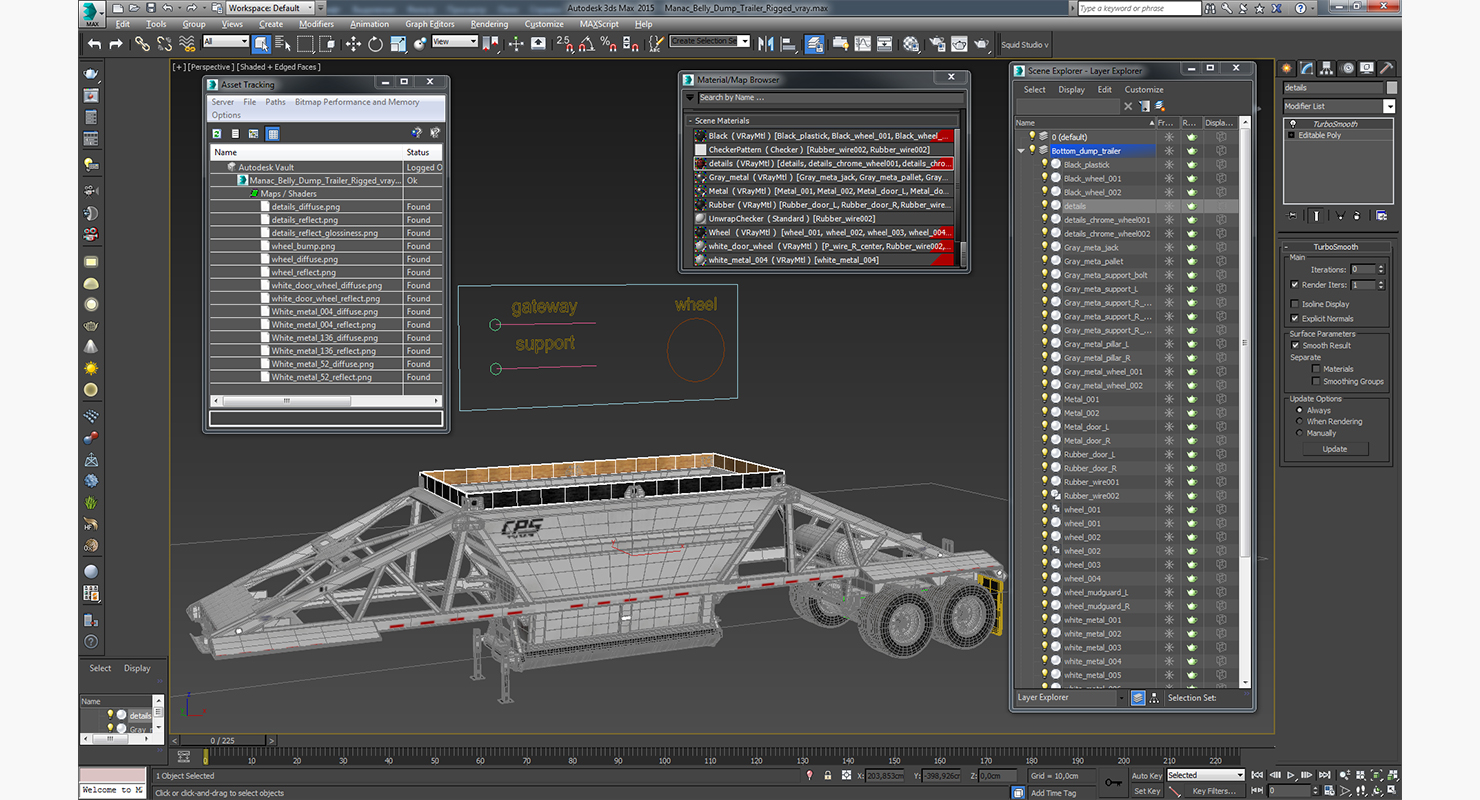Collapse the Bottom_dump_trailer layer

tap(1021, 151)
